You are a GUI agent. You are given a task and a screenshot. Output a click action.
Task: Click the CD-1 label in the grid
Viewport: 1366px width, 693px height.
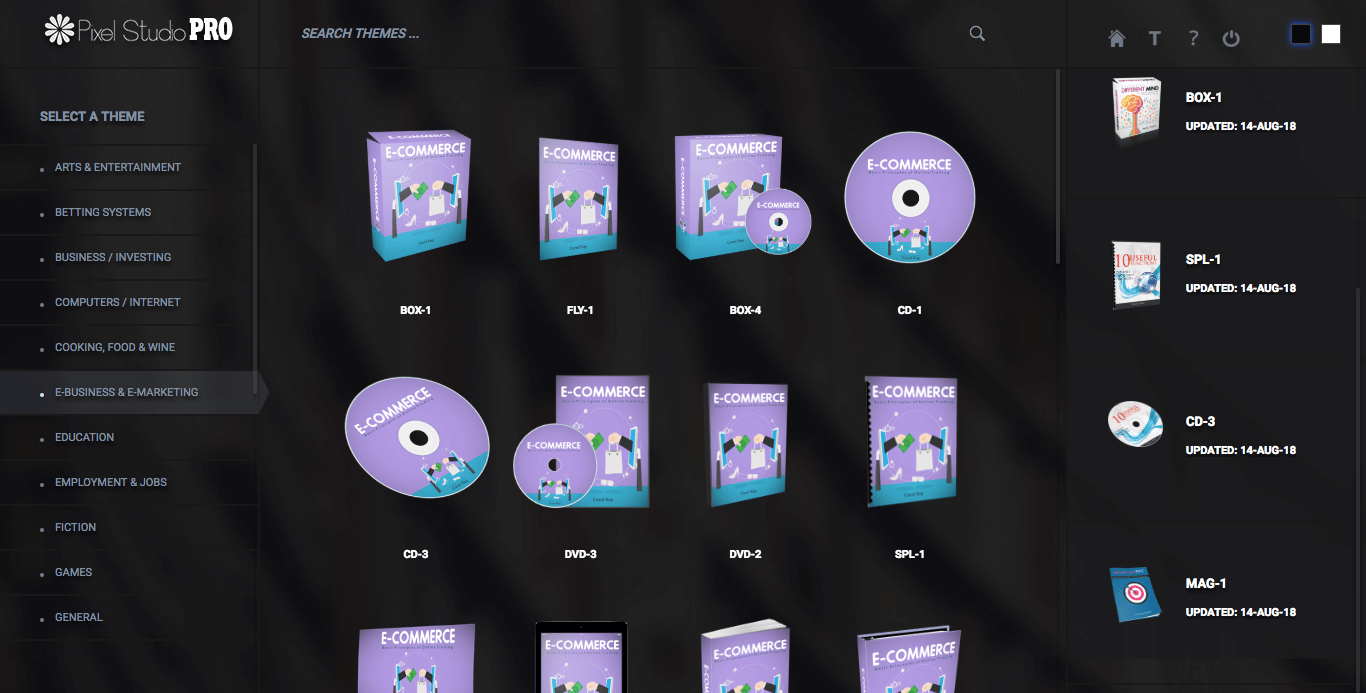910,310
